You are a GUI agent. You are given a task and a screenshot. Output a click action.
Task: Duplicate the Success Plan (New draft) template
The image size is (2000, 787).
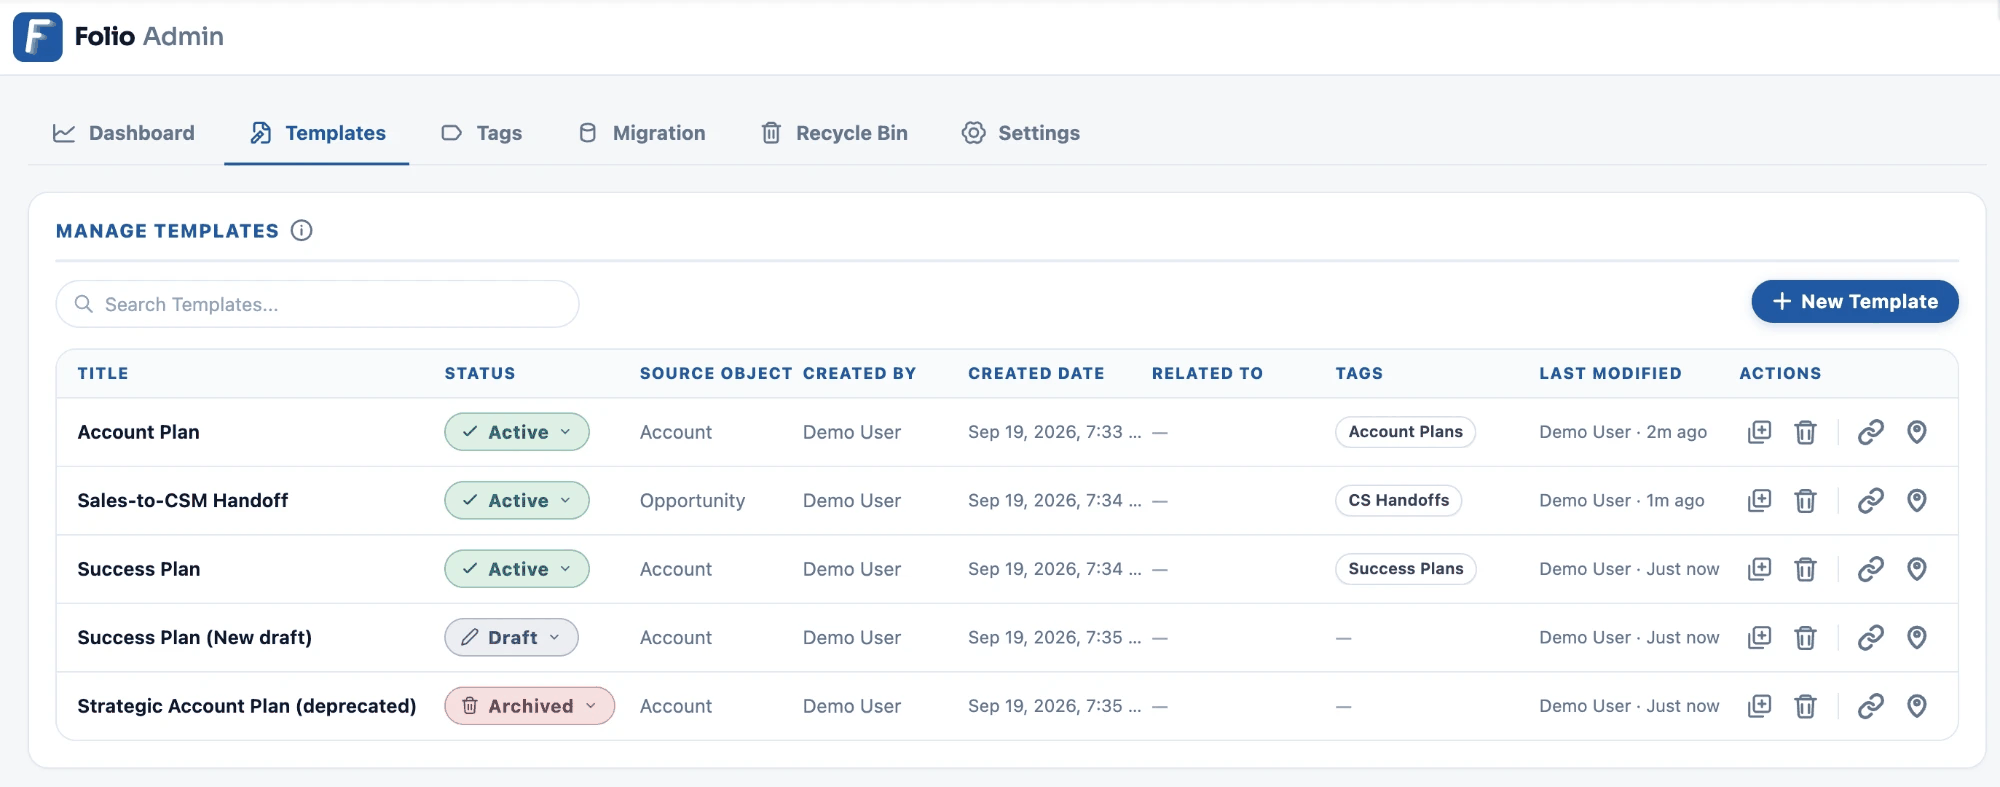click(1759, 637)
